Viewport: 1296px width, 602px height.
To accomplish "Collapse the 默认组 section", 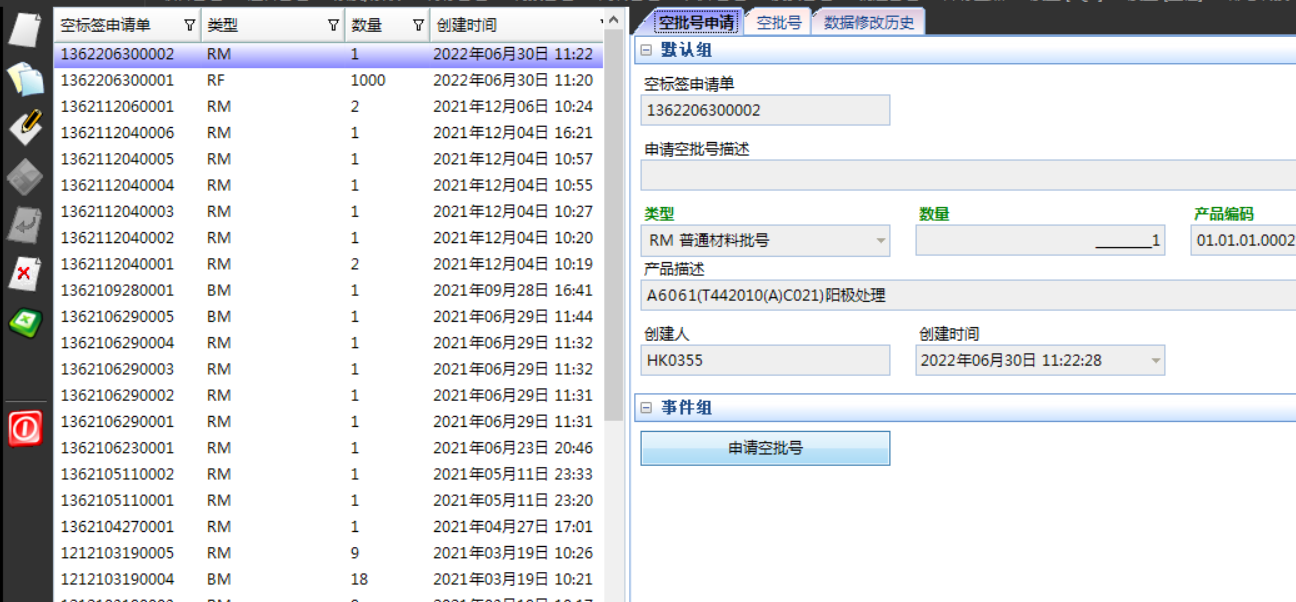I will [x=646, y=51].
